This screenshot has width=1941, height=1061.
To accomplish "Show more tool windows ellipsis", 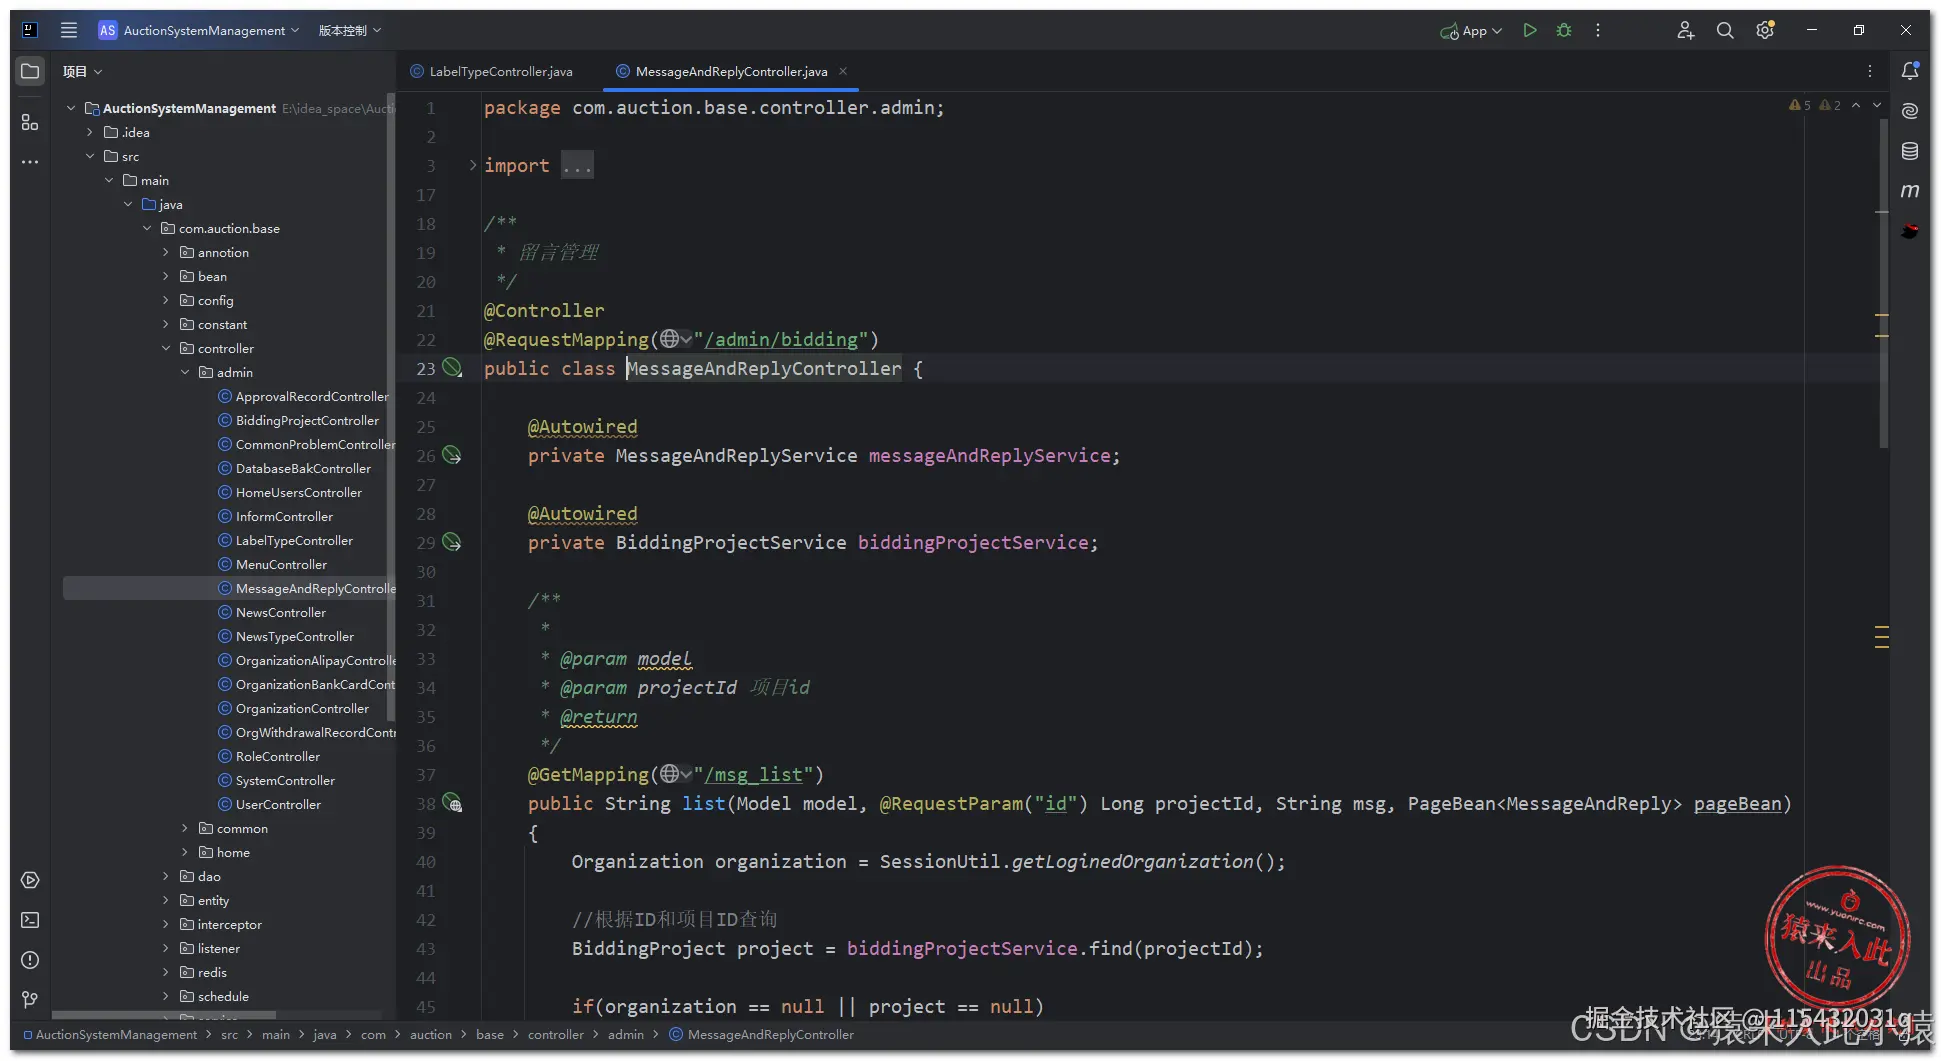I will click(30, 161).
